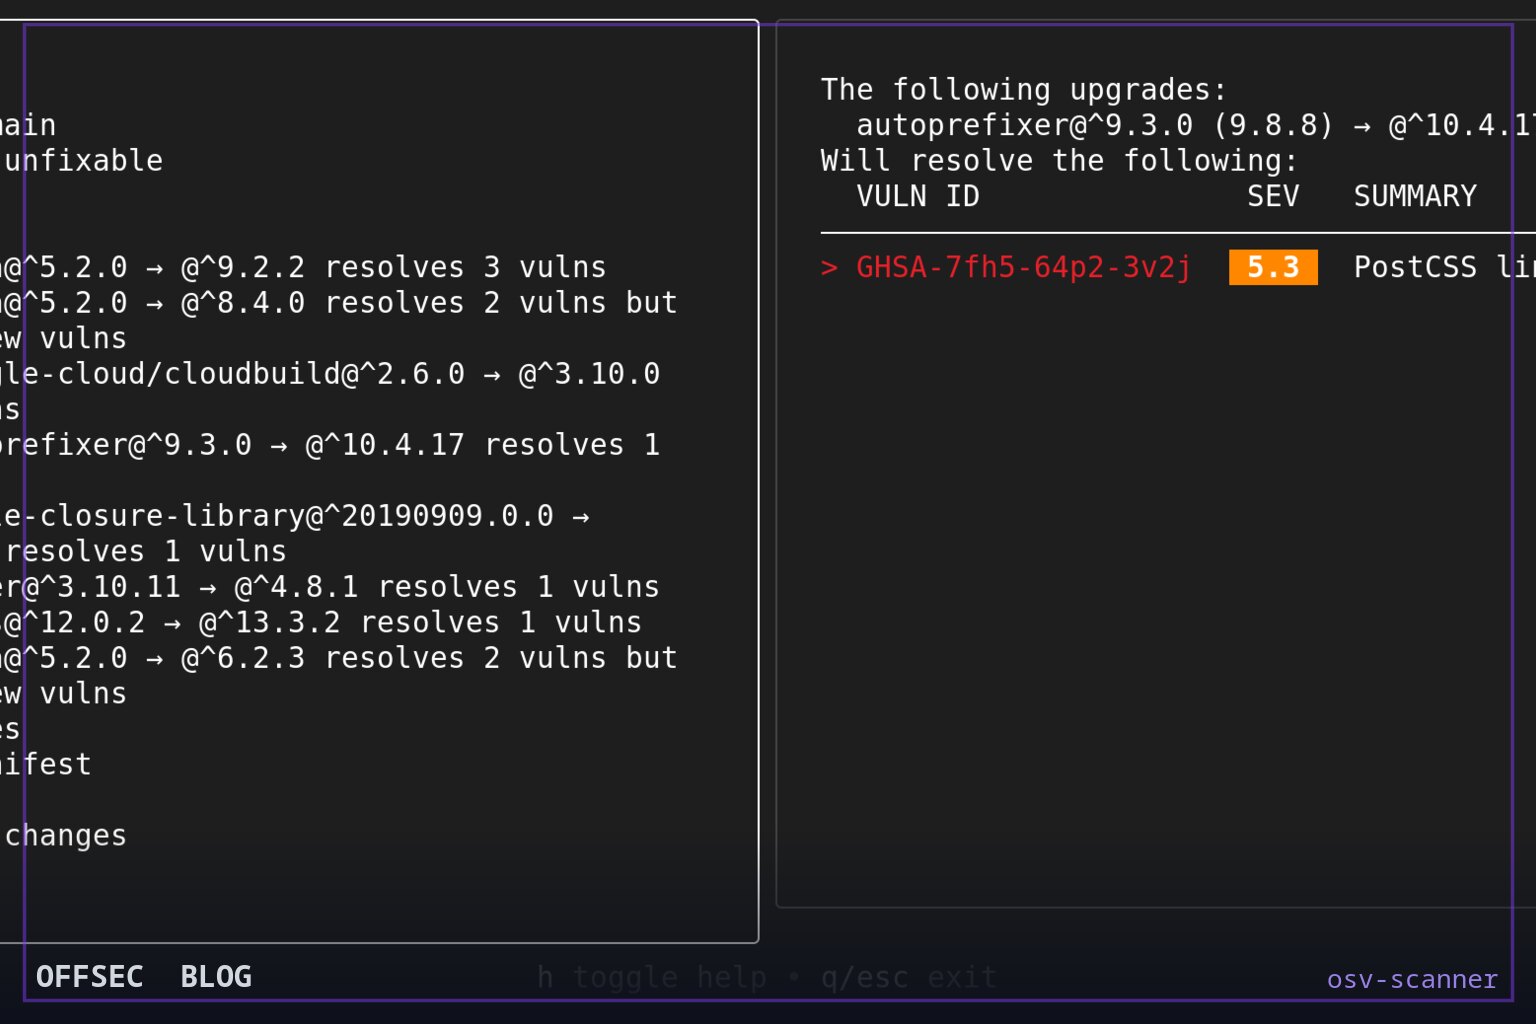The image size is (1536, 1024).
Task: Click the PostCSS summary text
Action: pyautogui.click(x=1444, y=267)
